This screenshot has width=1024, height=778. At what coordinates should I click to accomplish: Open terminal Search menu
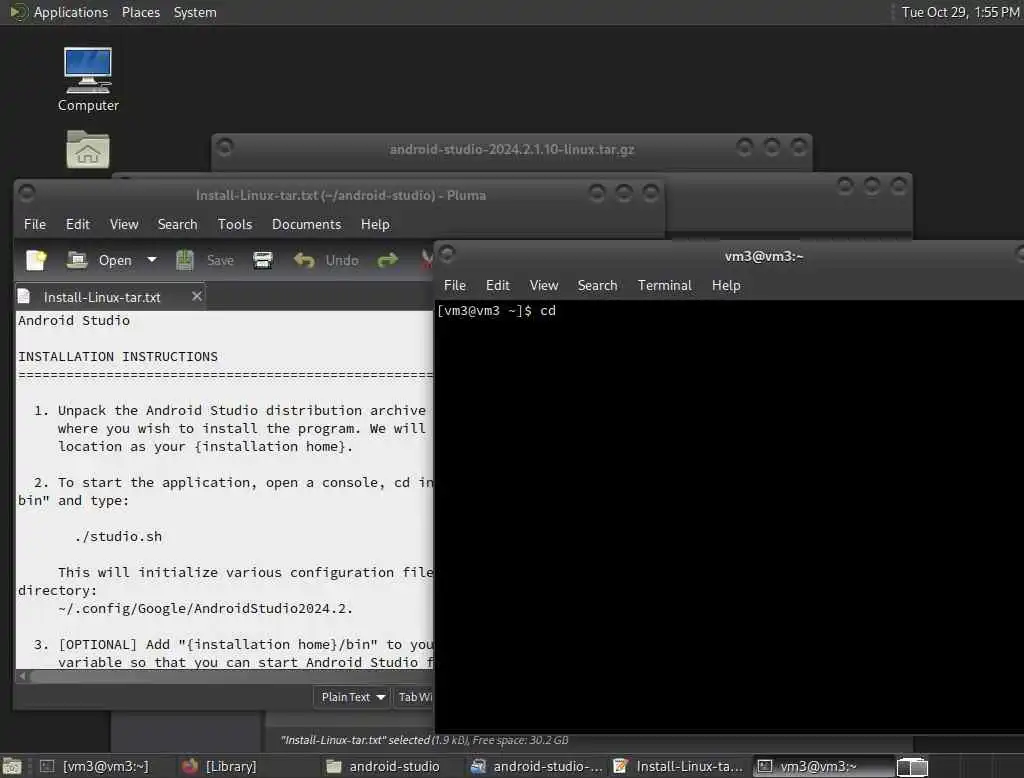597,285
